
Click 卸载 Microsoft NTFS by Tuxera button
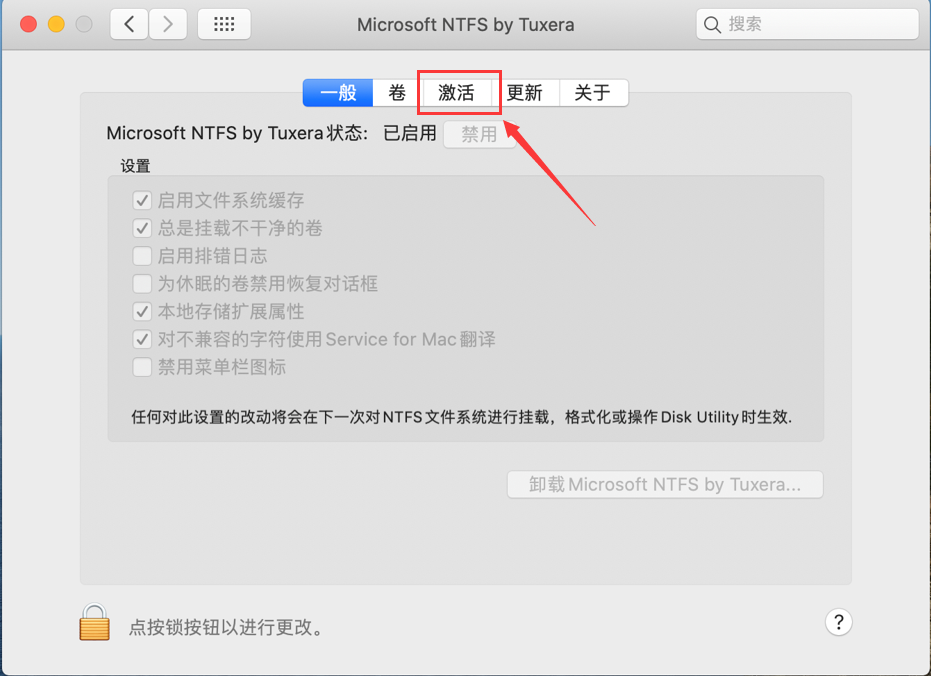click(x=665, y=485)
